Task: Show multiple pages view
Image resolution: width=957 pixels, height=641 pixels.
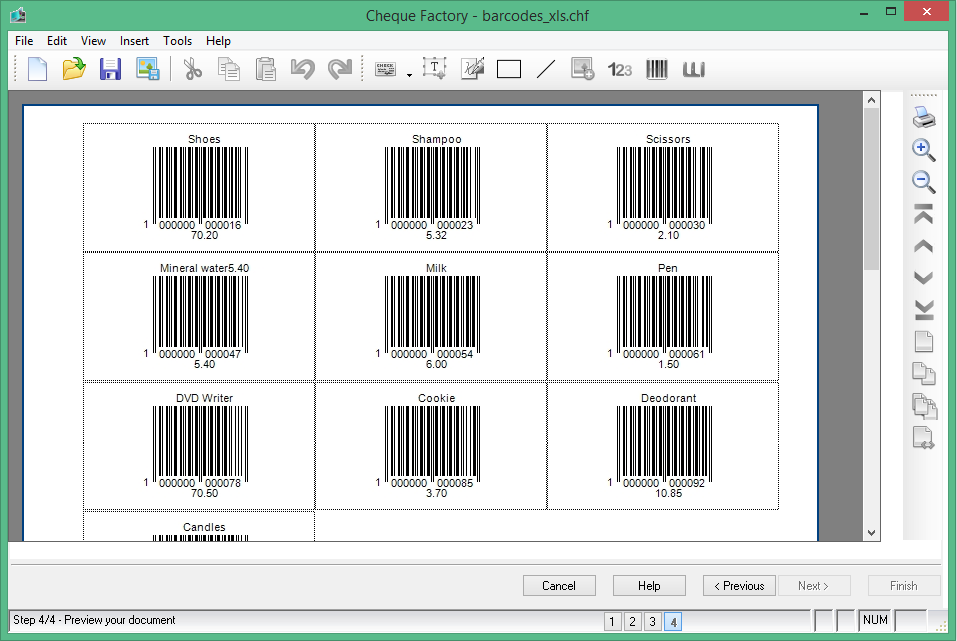Action: [924, 407]
